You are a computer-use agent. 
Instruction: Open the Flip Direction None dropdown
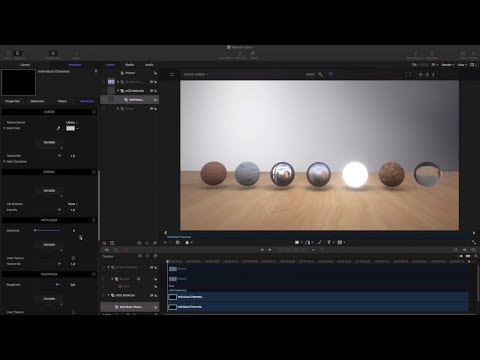point(72,204)
